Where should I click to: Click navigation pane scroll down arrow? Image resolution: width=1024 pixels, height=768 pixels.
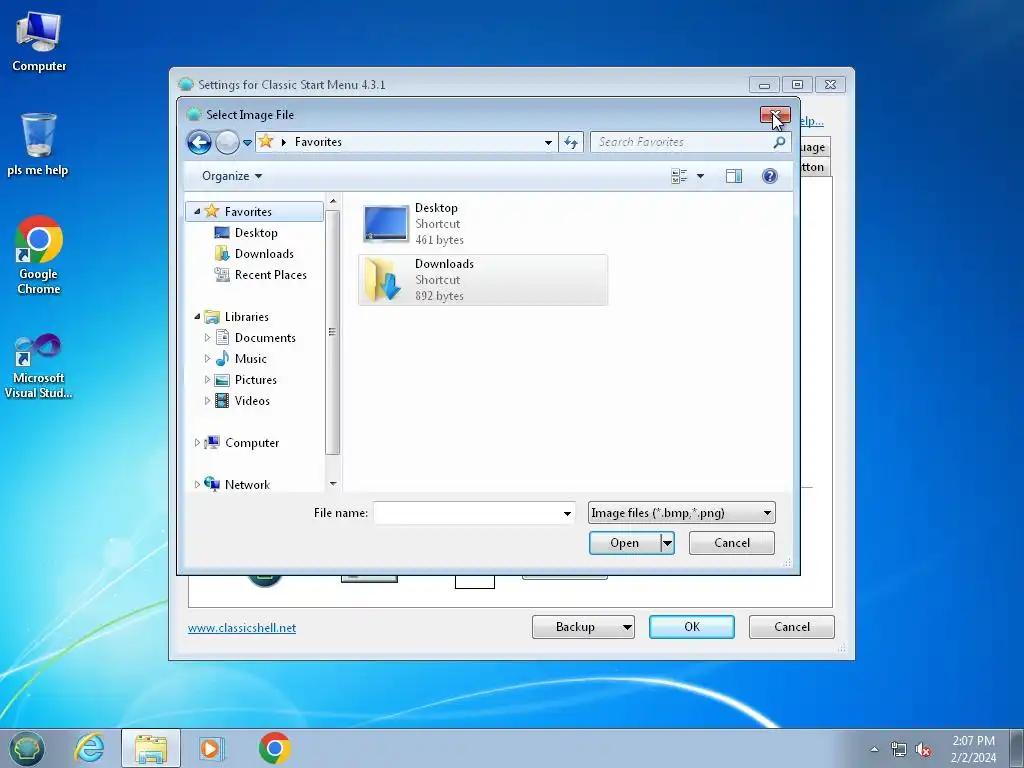(x=333, y=484)
